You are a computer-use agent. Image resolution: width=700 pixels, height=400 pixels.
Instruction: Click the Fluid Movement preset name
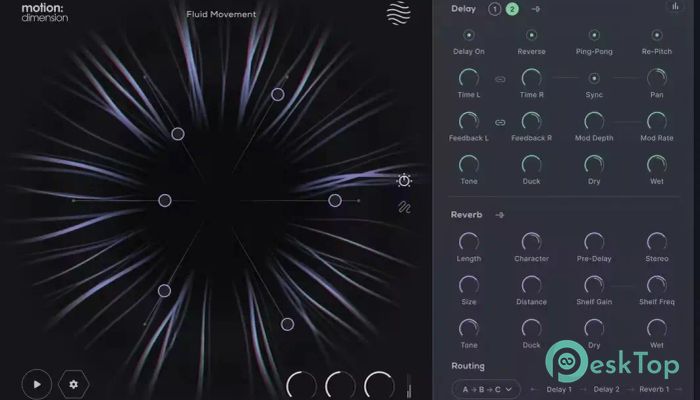pyautogui.click(x=221, y=14)
